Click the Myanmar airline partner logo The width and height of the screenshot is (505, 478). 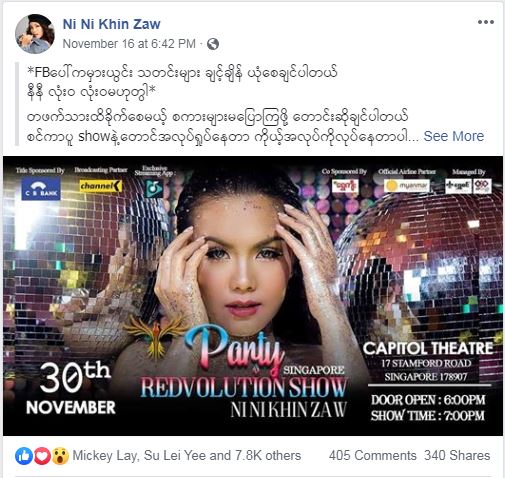tap(407, 186)
